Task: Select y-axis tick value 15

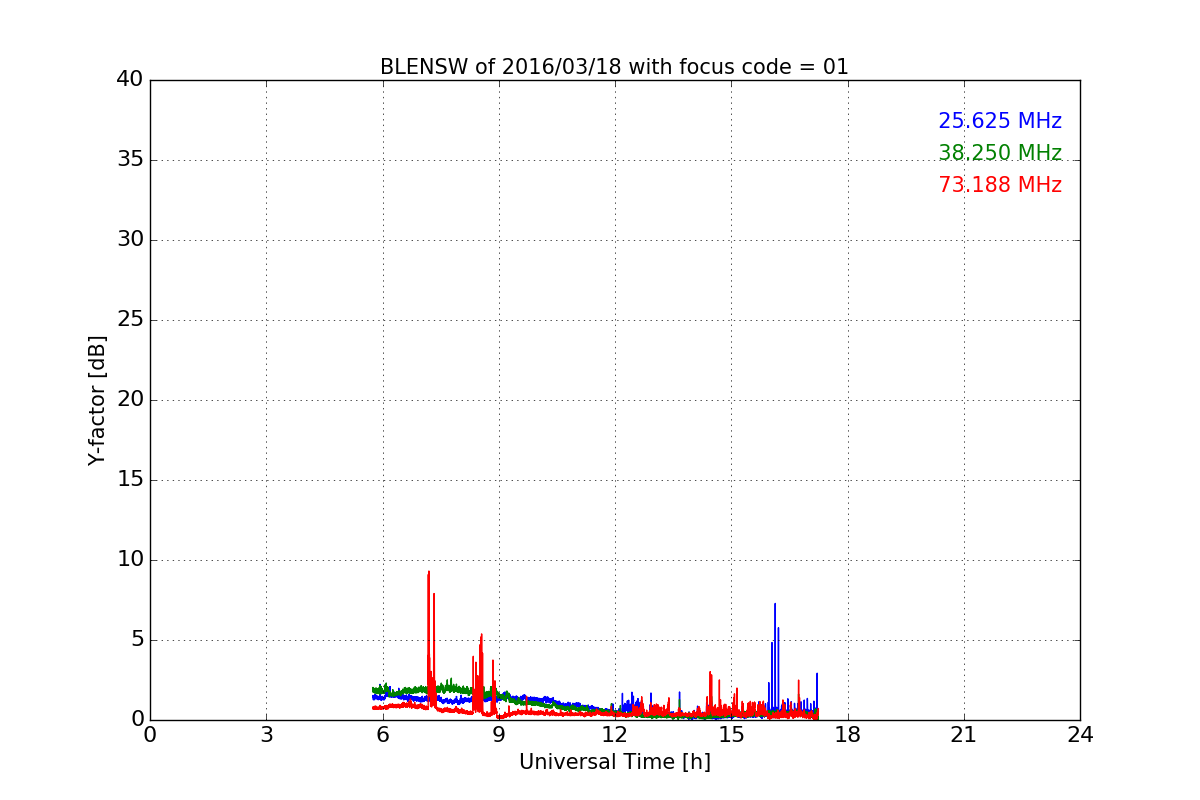Action: pos(130,480)
